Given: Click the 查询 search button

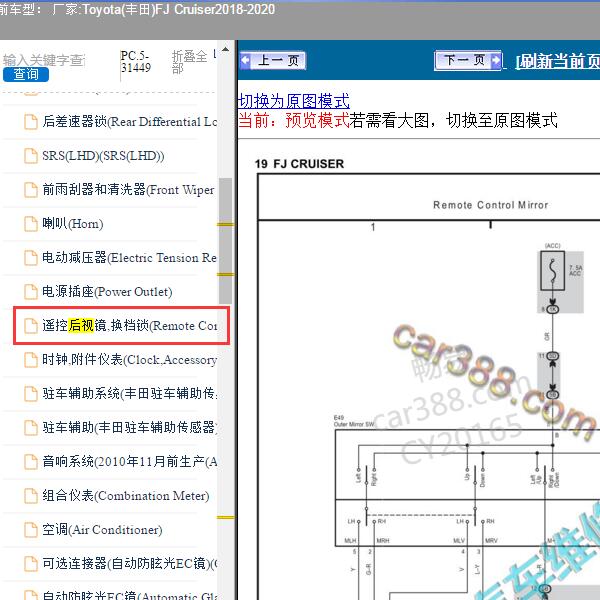Looking at the screenshot, I should 26,74.
